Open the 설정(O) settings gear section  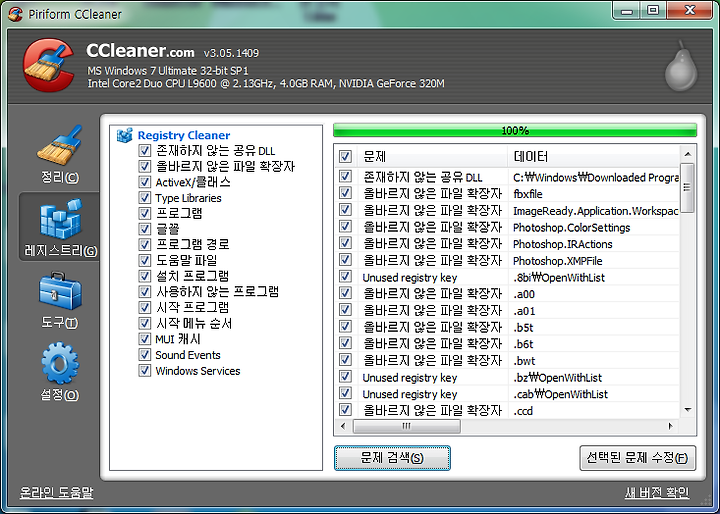tap(60, 372)
